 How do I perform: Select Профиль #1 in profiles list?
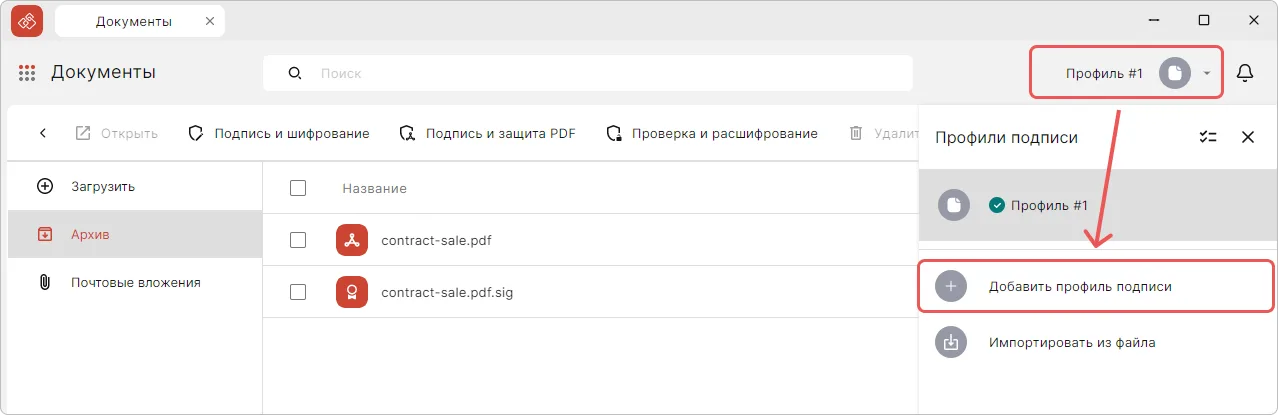tap(1098, 205)
